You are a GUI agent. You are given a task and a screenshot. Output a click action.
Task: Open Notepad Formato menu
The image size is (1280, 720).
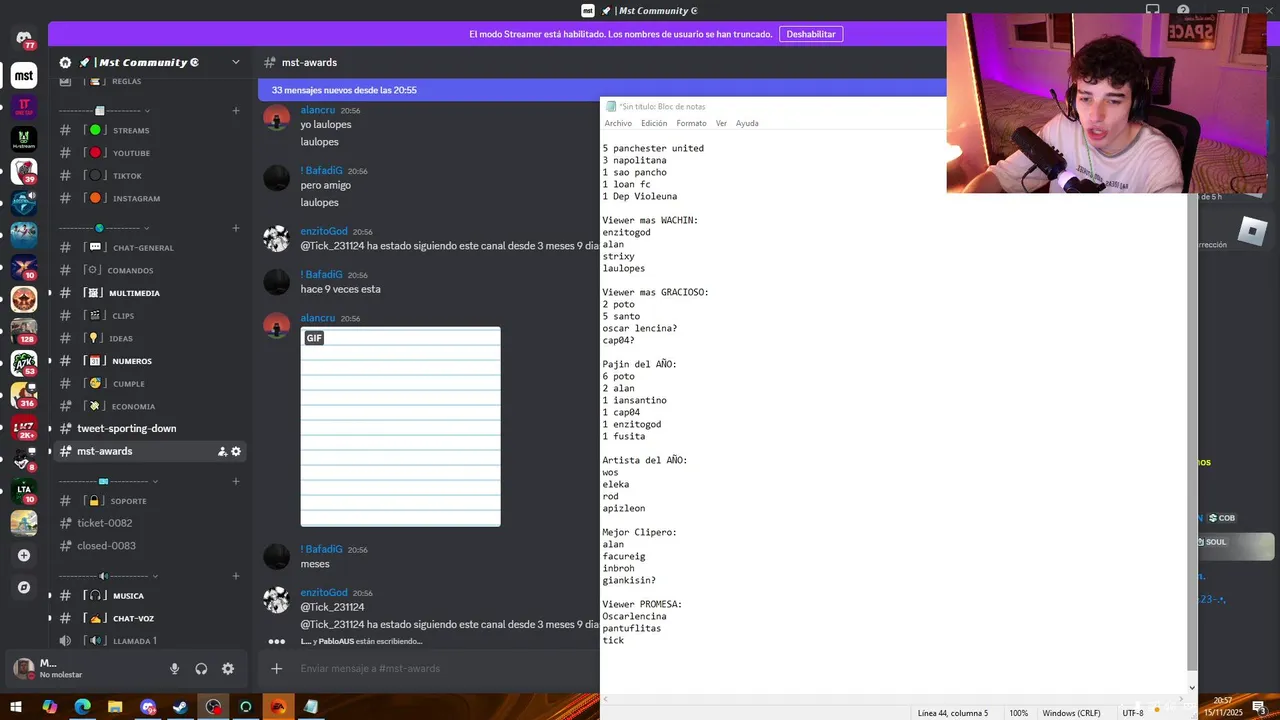point(691,123)
